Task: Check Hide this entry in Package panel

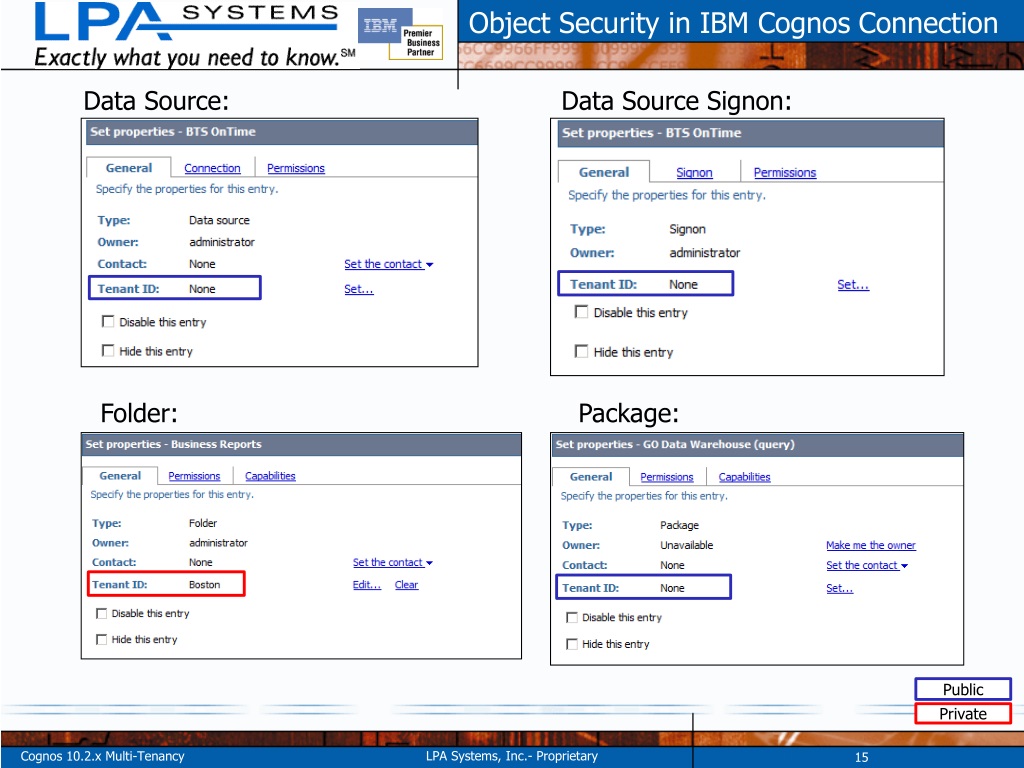Action: pos(572,644)
